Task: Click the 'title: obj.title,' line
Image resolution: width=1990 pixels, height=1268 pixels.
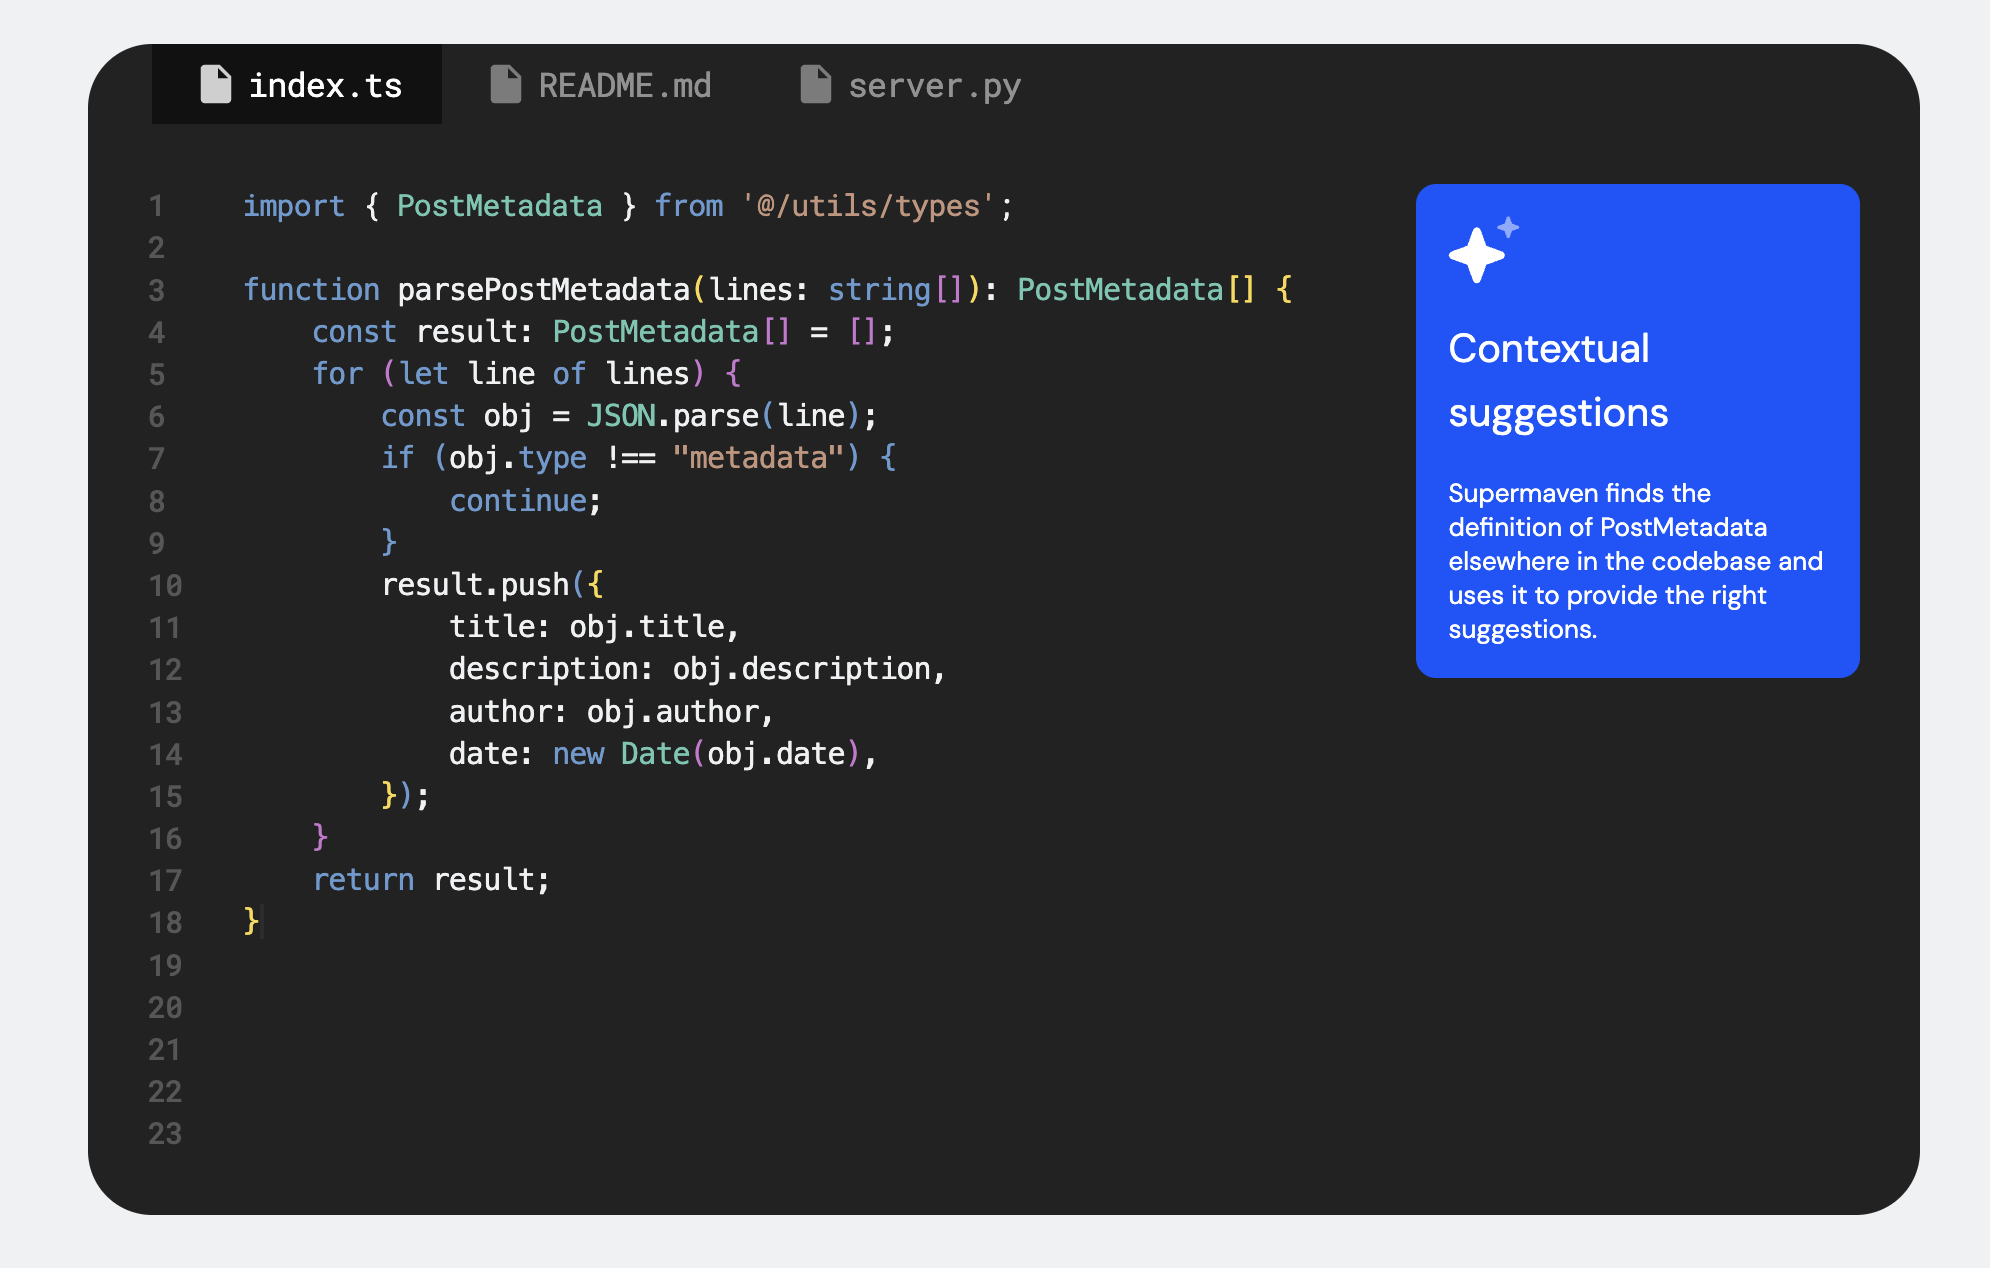Action: (x=594, y=627)
